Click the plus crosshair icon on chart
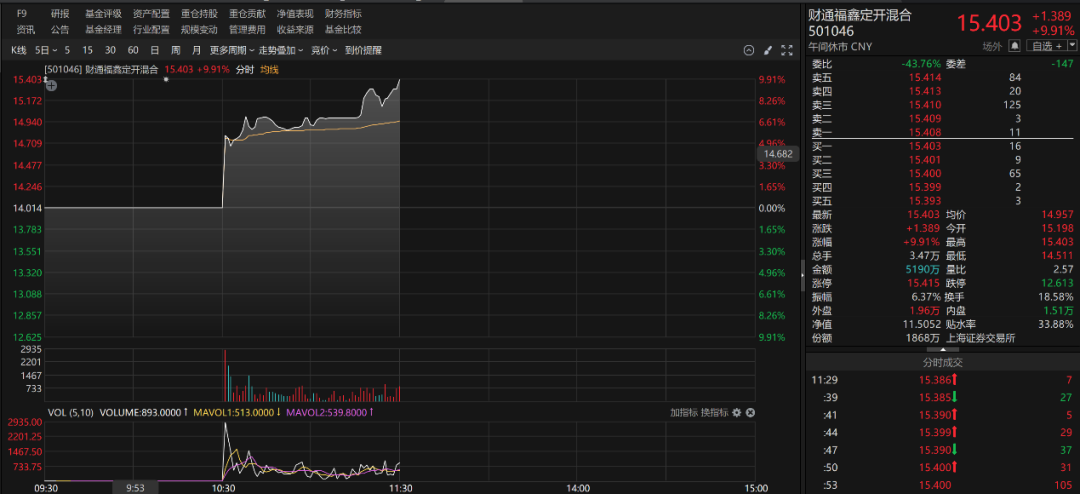The image size is (1080, 494). [x=51, y=86]
